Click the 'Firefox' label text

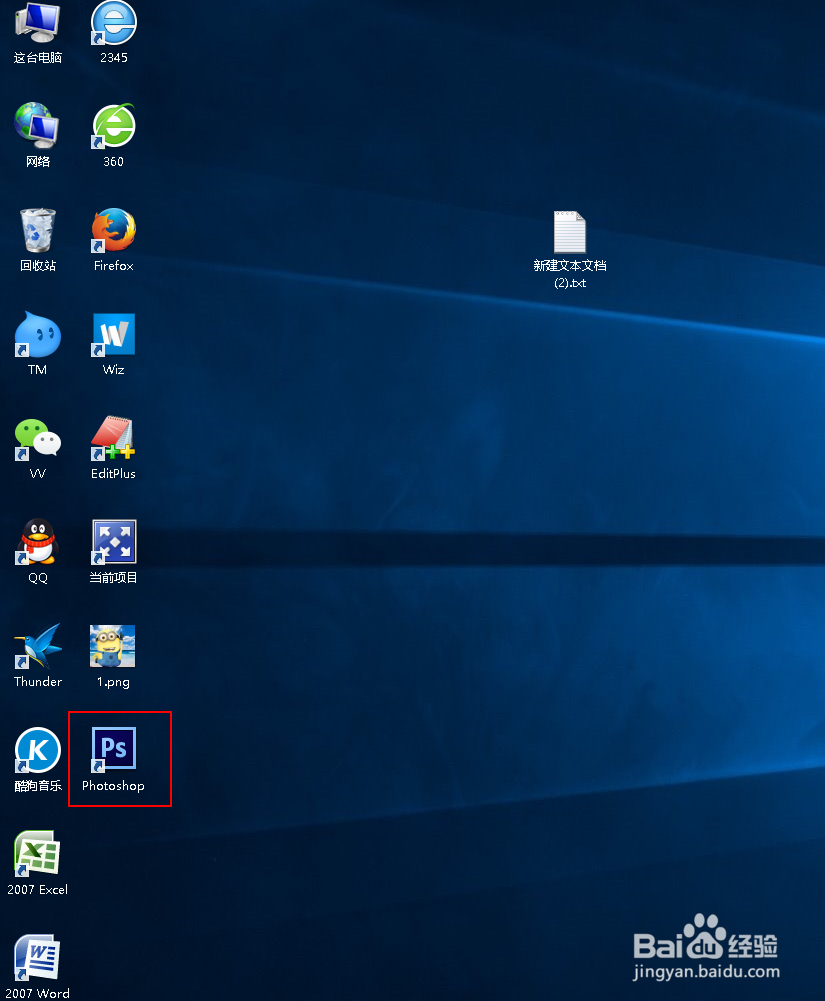pos(114,266)
